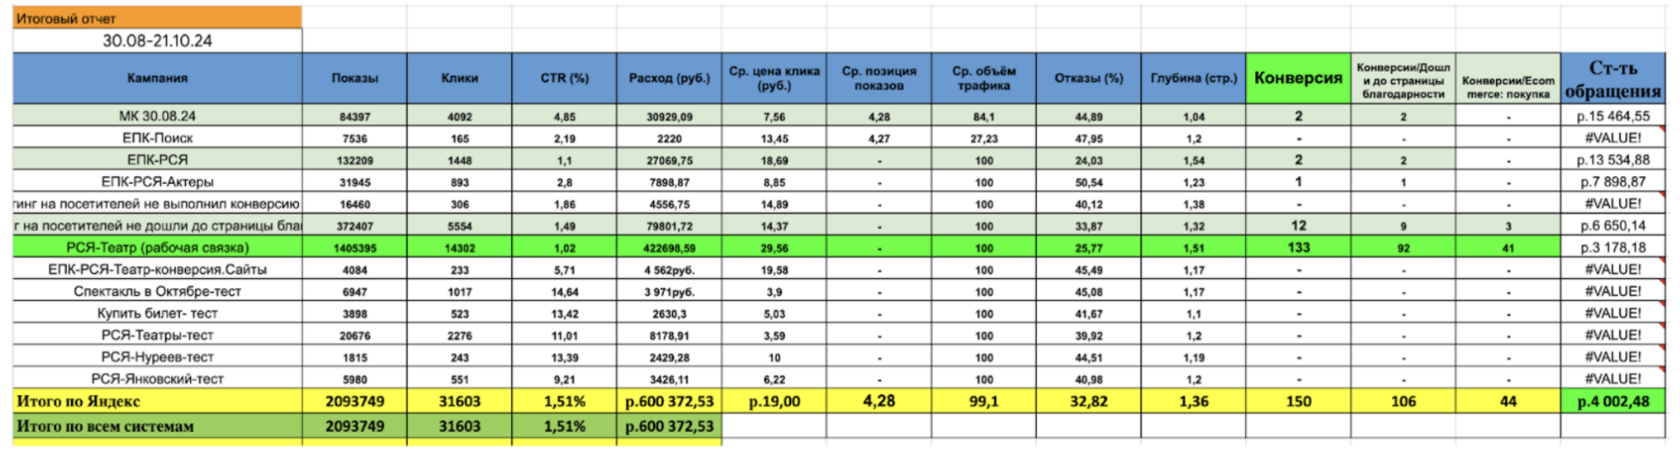The height and width of the screenshot is (462, 1680).
Task: Click impressions value 84397 for МК 30.08.24
Action: click(354, 117)
